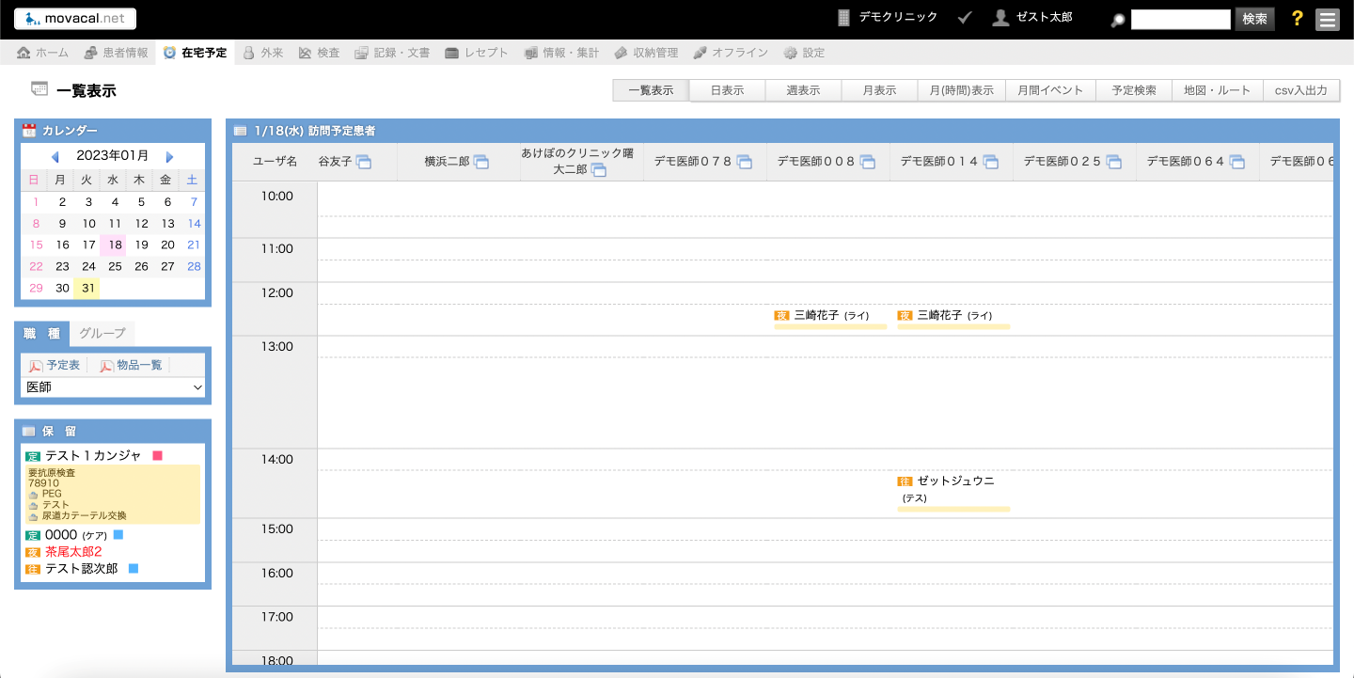
Task: Go to next month in calendar
Action: 170,157
